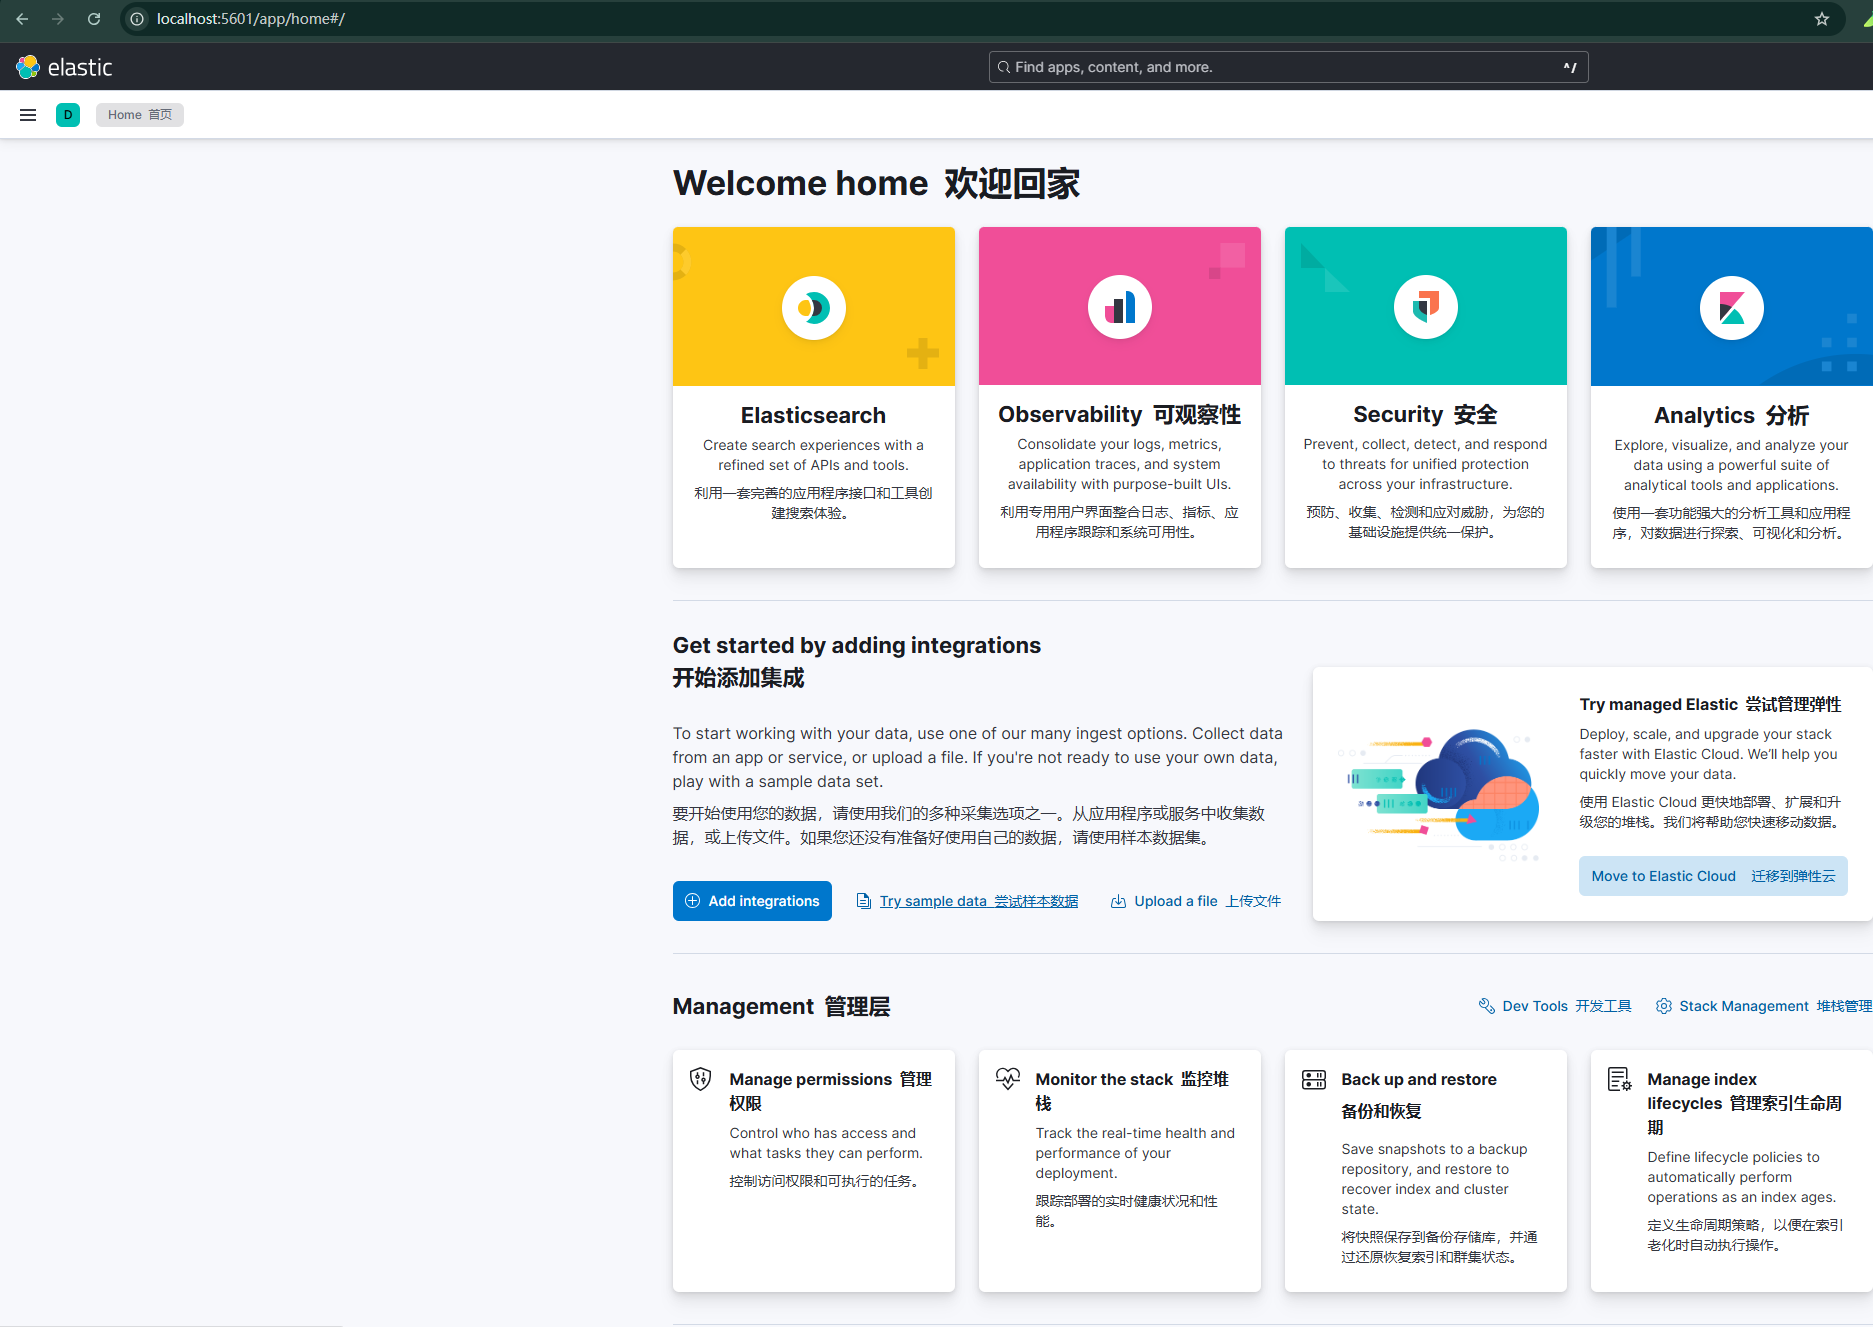Focus the Find apps search field
1873x1327 pixels.
[1288, 67]
